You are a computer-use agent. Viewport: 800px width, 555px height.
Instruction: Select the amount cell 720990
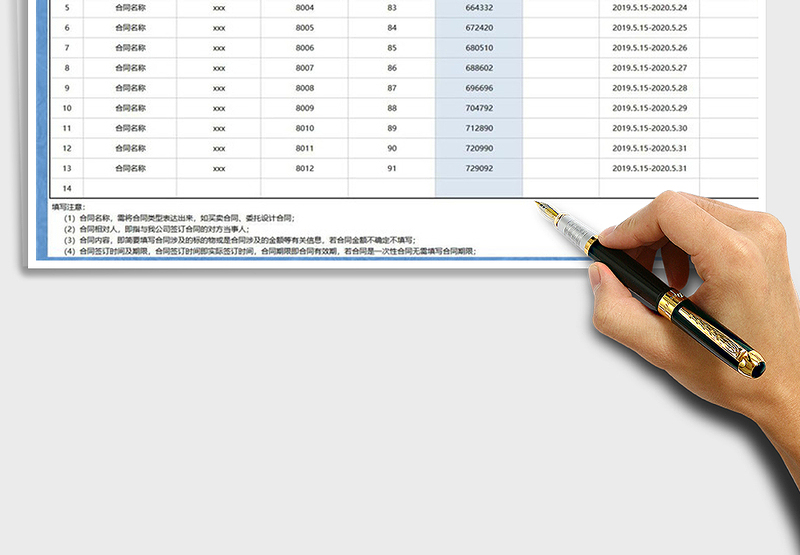point(479,148)
